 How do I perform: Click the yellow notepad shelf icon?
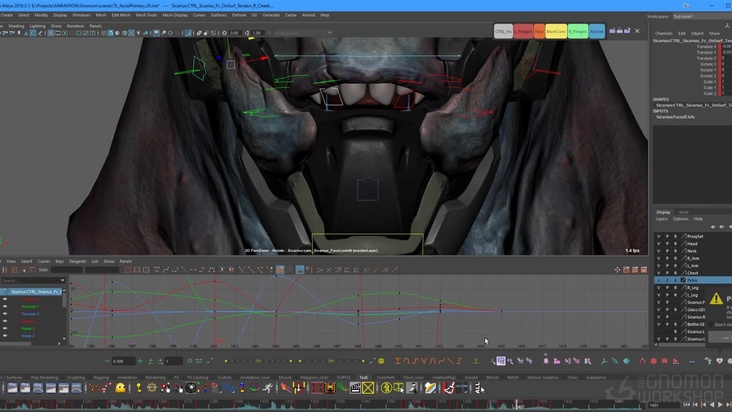pos(430,388)
